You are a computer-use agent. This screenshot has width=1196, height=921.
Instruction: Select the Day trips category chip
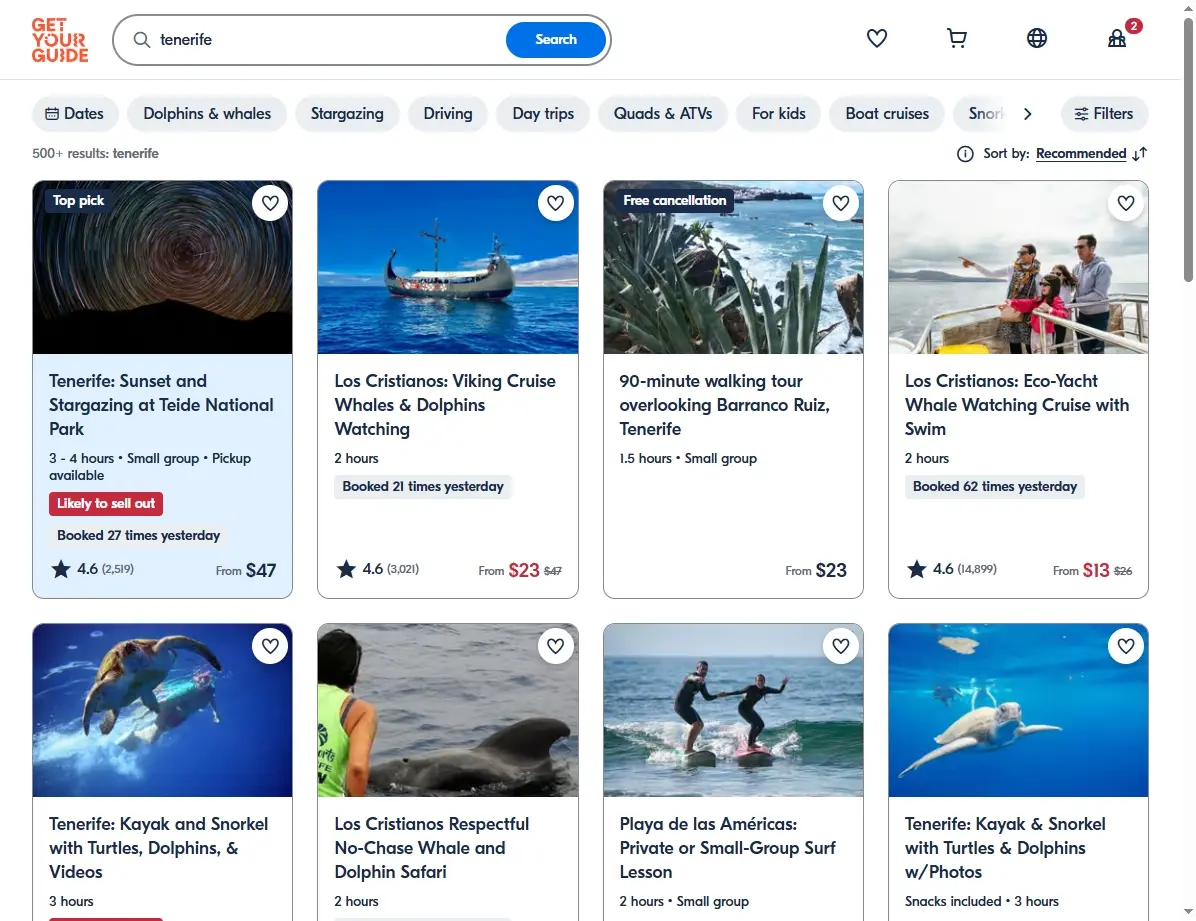543,114
